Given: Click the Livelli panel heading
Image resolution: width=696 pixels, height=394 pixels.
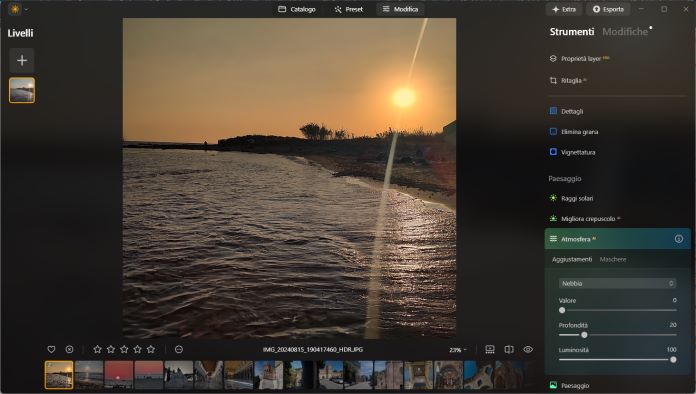Looking at the screenshot, I should click(20, 33).
